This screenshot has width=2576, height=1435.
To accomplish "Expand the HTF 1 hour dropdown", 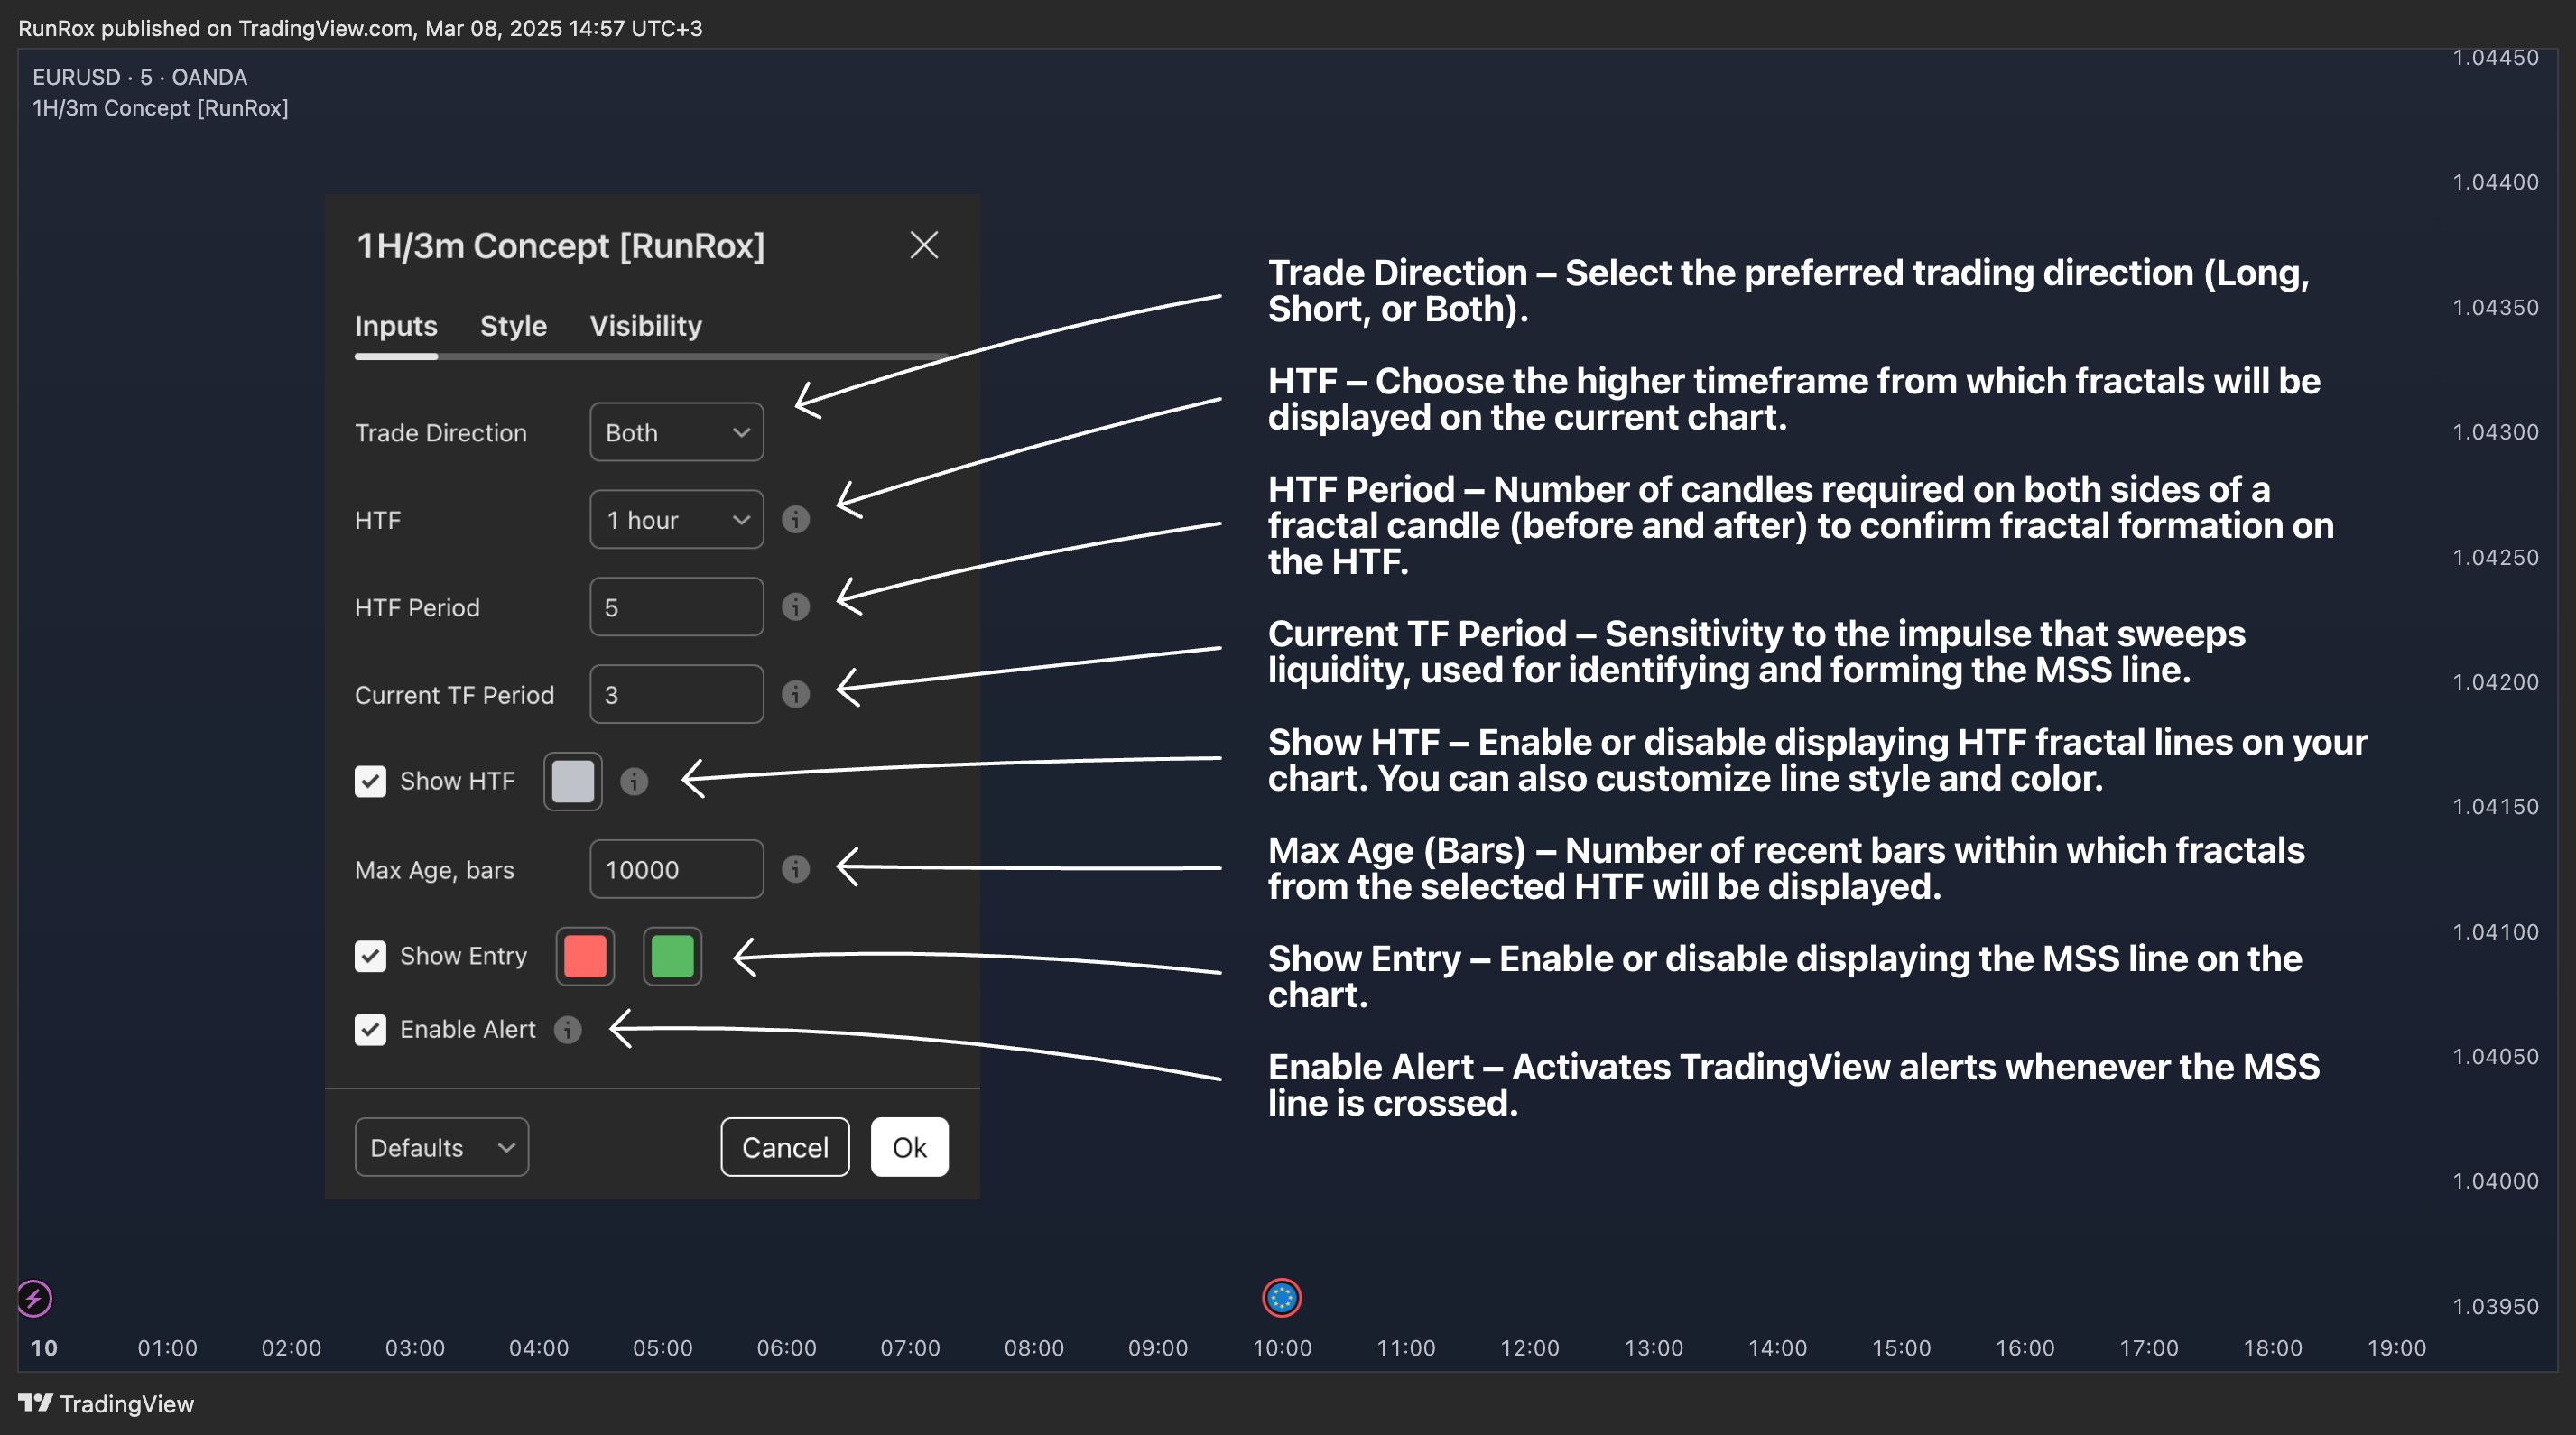I will click(x=676, y=519).
